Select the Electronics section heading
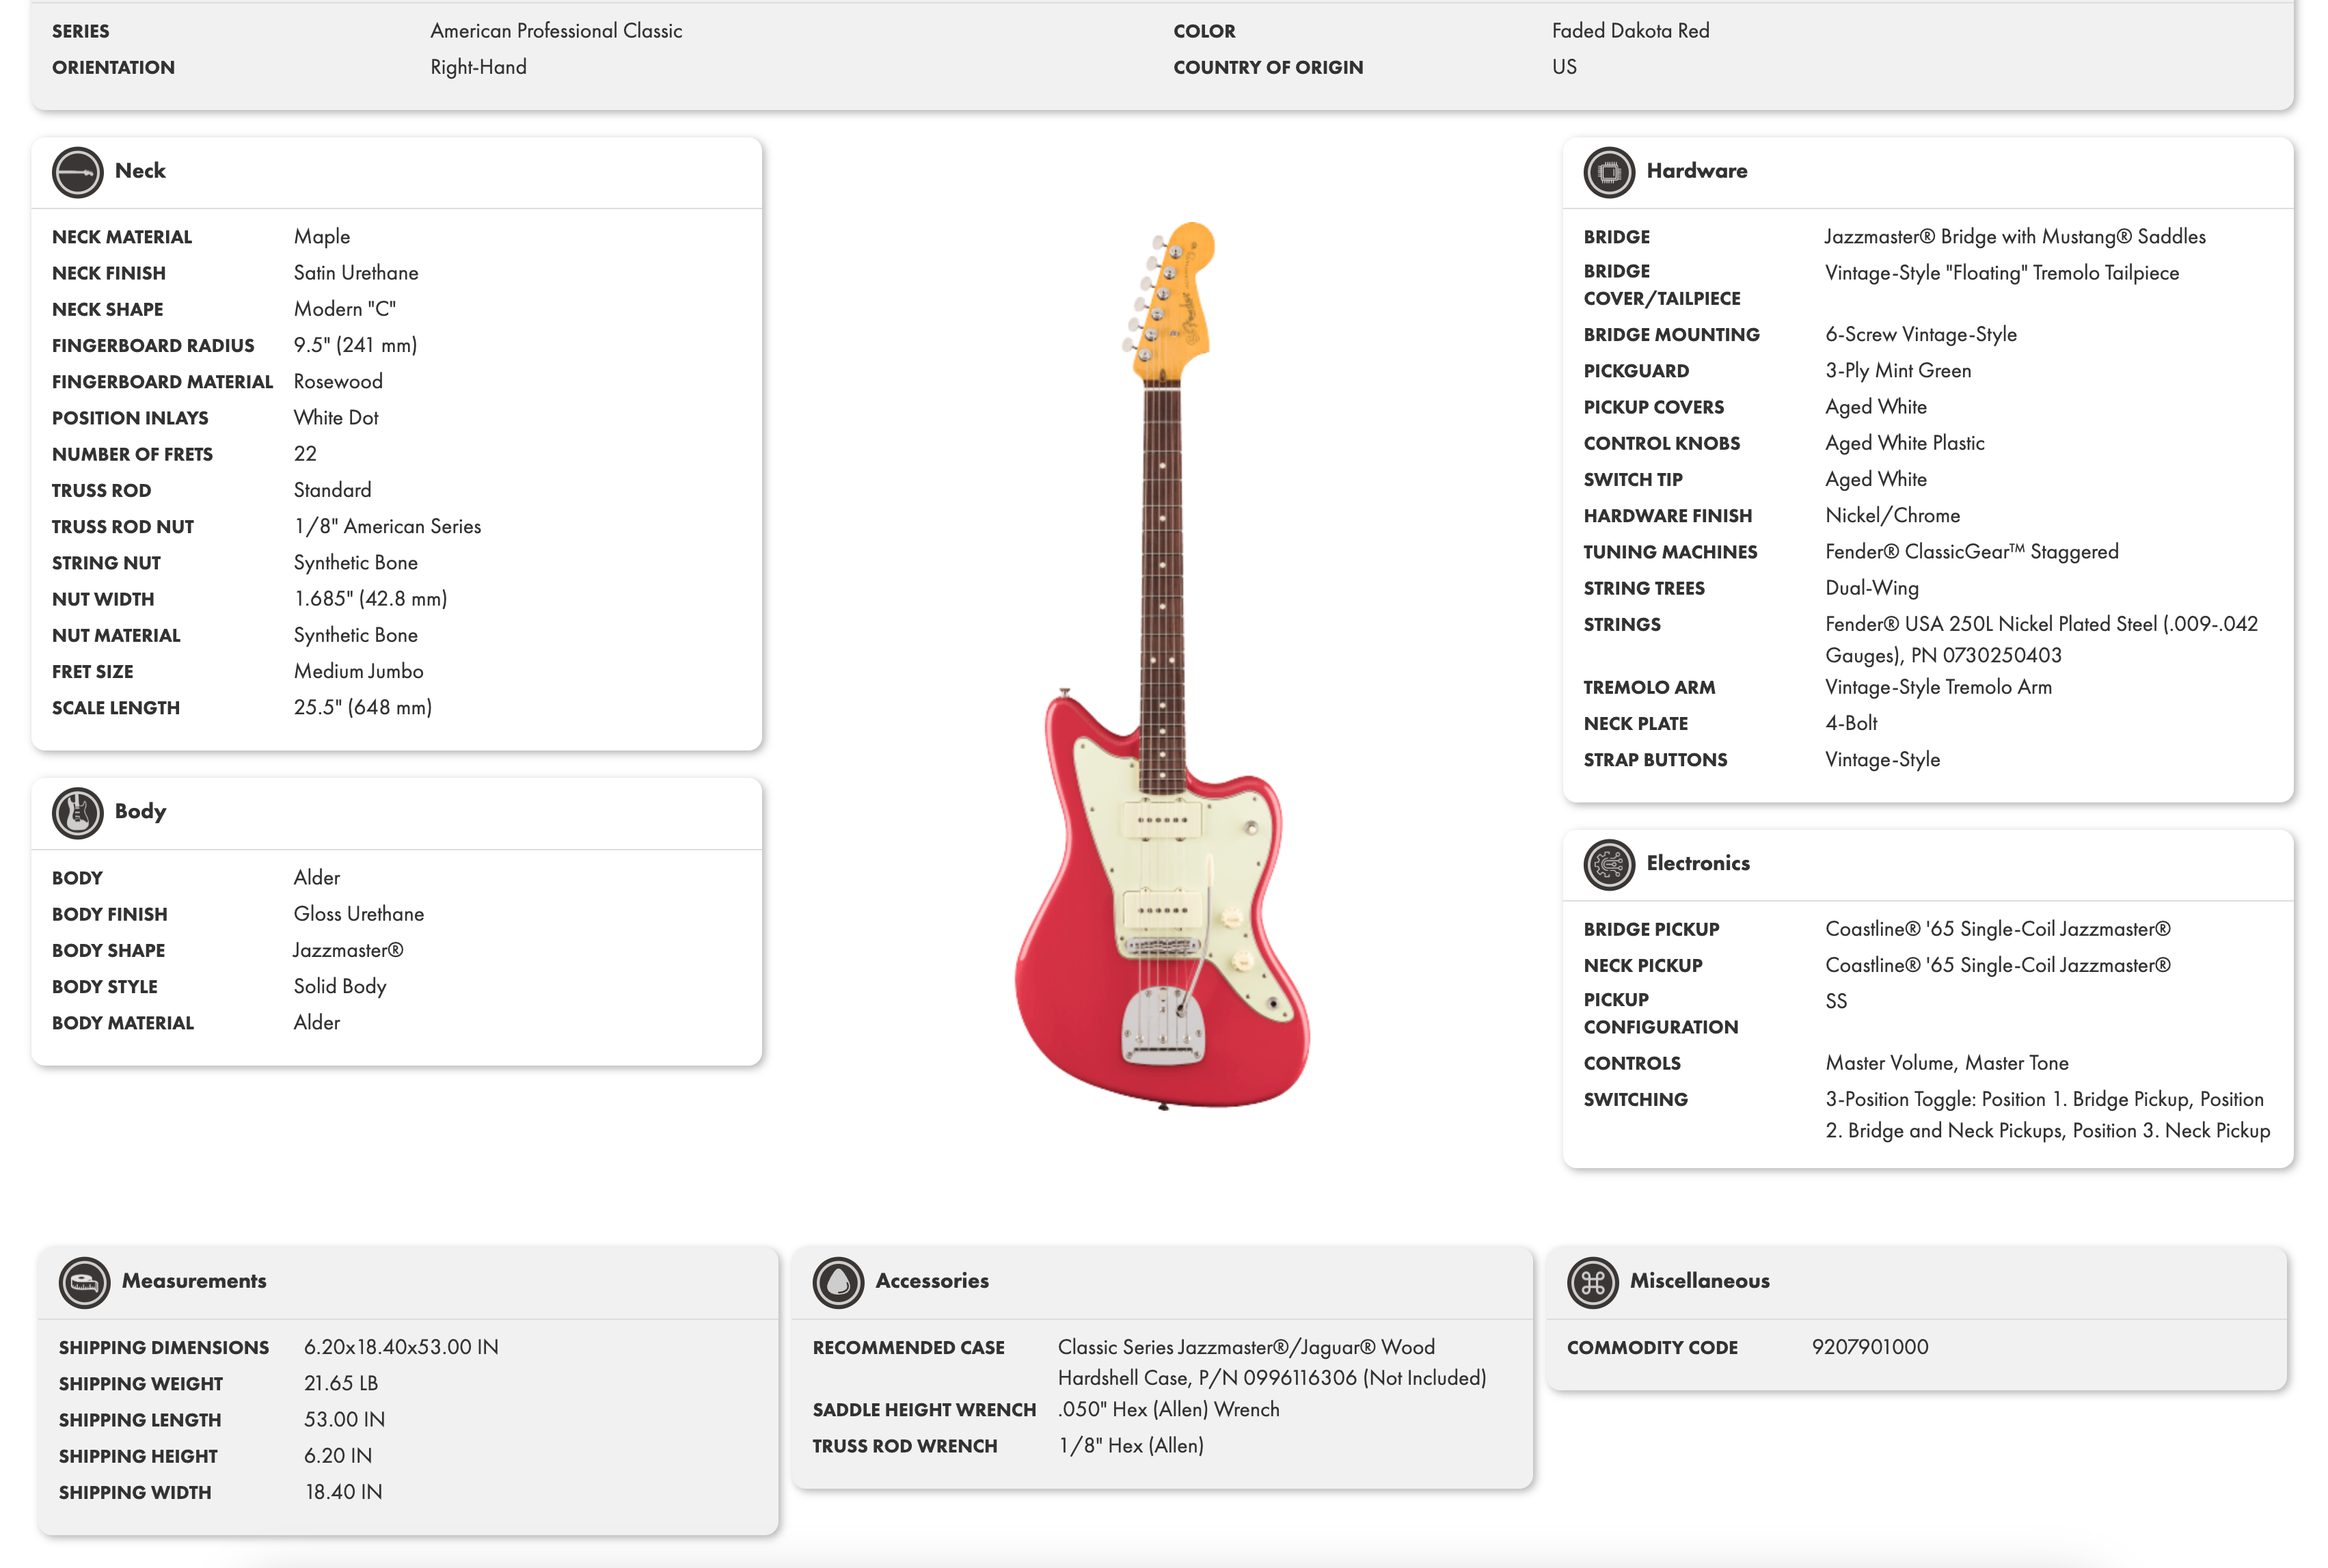This screenshot has width=2328, height=1568. point(1698,863)
